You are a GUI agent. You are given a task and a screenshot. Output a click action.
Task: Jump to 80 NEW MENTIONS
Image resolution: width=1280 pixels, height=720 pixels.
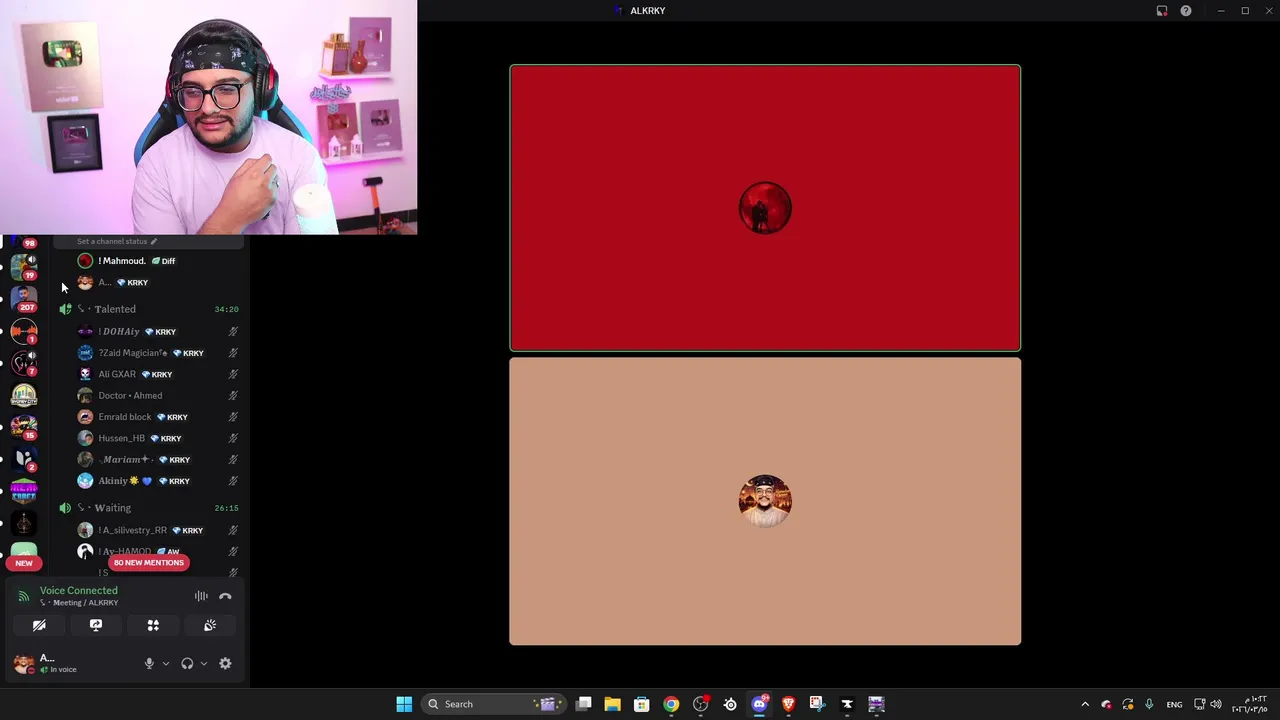coord(148,562)
